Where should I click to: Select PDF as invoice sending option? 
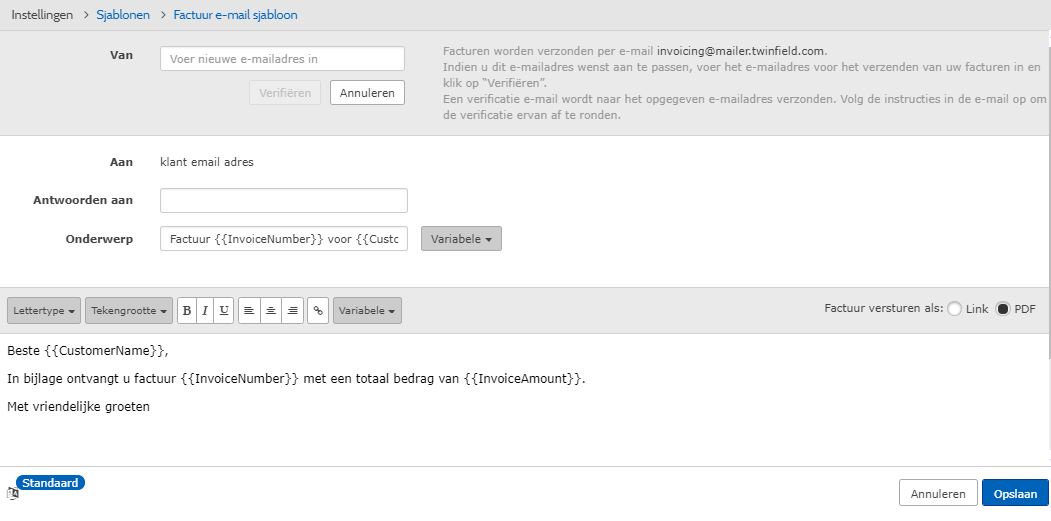click(1003, 309)
